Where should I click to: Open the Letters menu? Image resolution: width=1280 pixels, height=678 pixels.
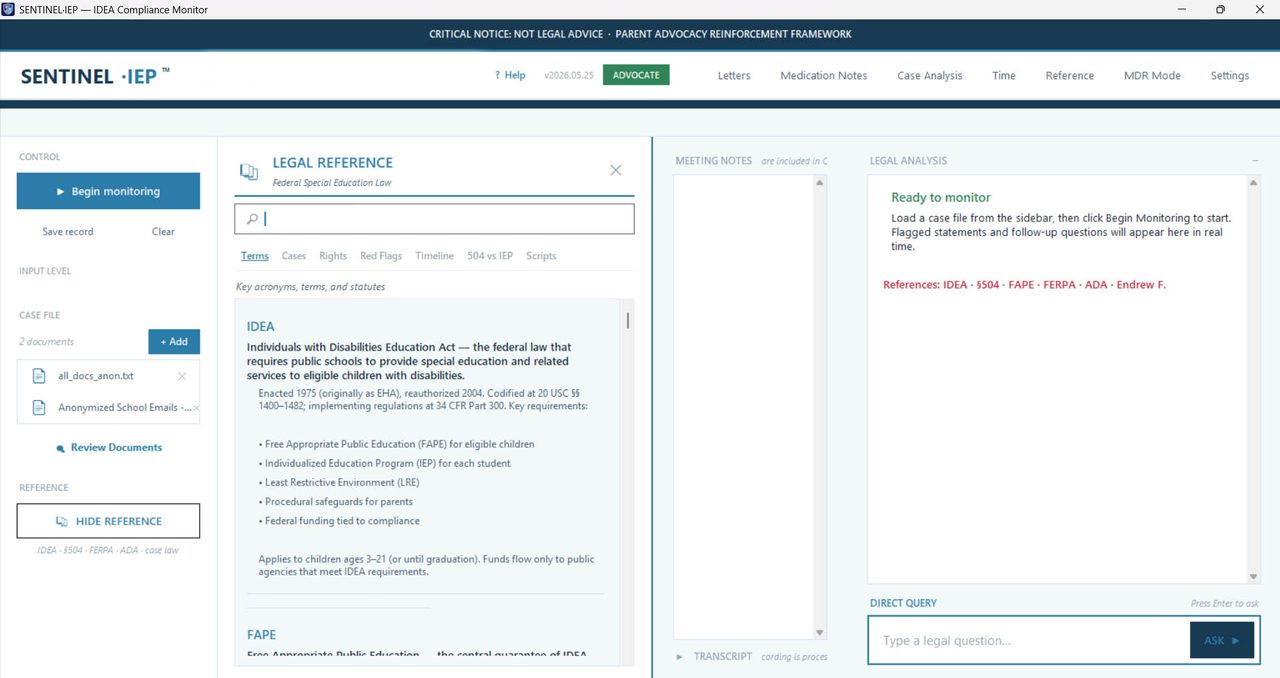tap(734, 75)
